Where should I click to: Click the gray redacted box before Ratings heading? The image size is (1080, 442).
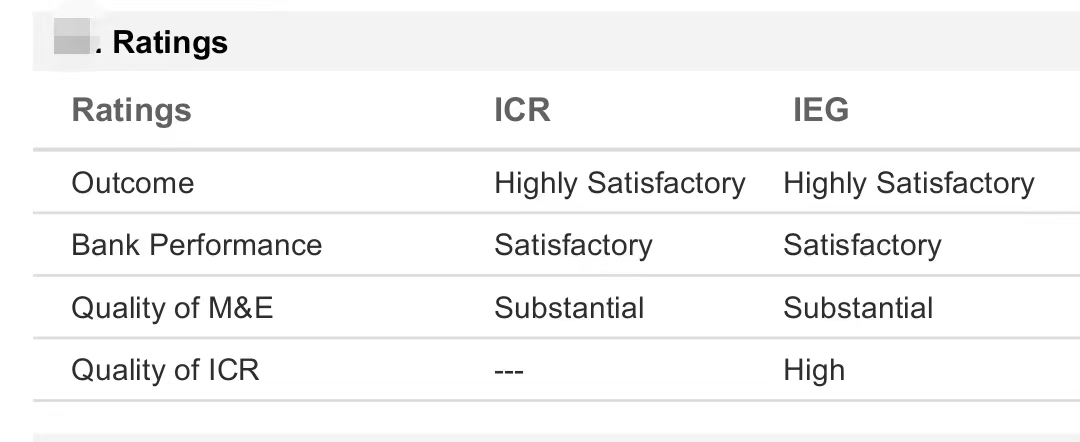tap(72, 42)
